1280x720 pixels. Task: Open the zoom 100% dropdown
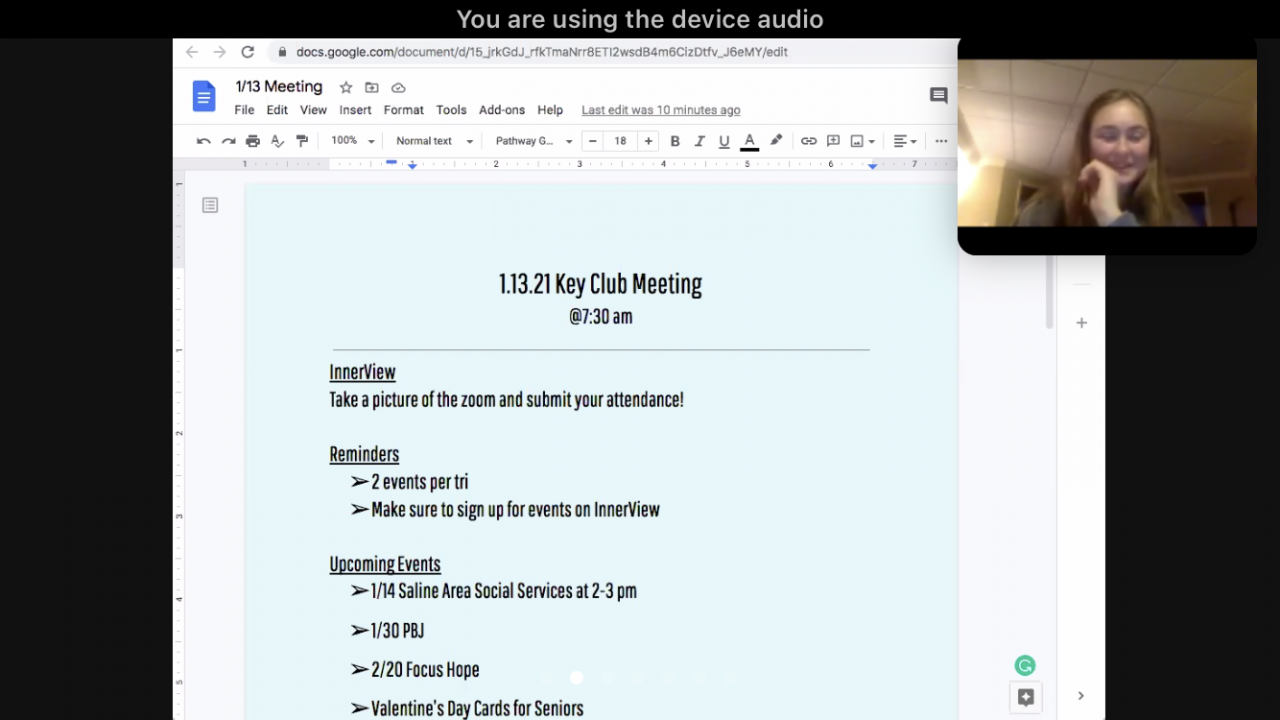pyautogui.click(x=353, y=141)
